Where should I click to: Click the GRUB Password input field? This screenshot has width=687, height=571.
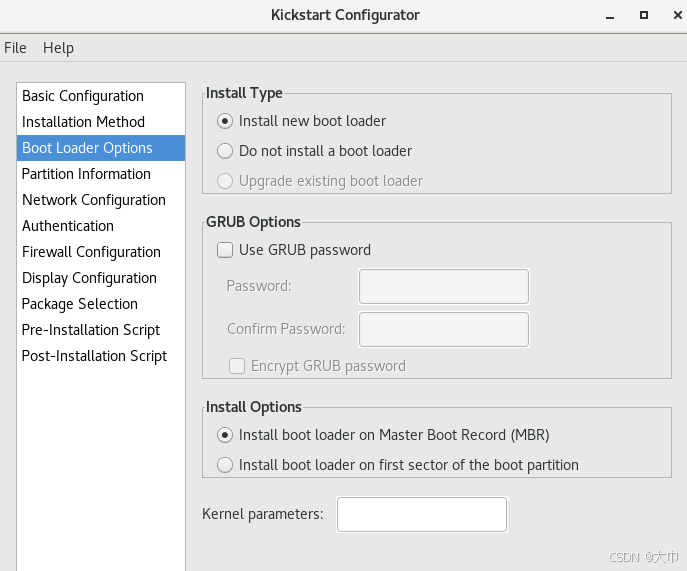pos(444,287)
